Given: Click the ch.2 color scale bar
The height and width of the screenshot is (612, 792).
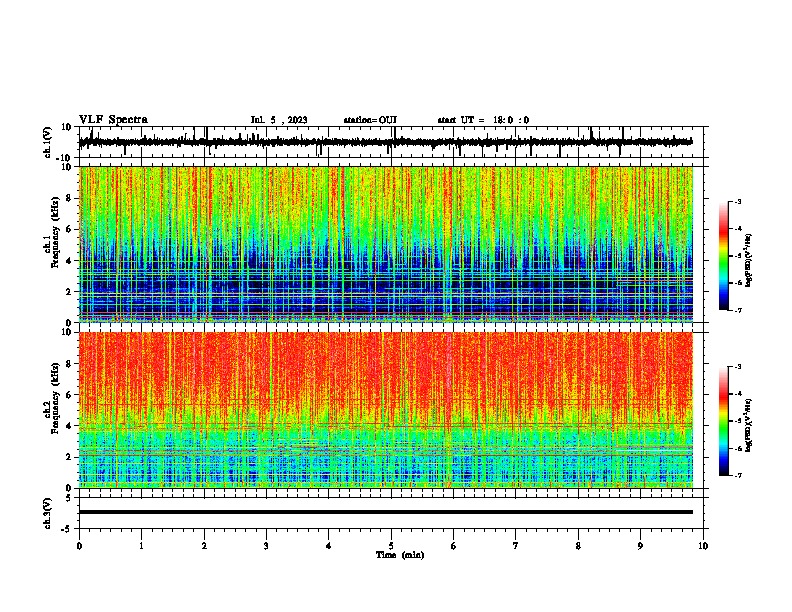Looking at the screenshot, I should click(724, 421).
